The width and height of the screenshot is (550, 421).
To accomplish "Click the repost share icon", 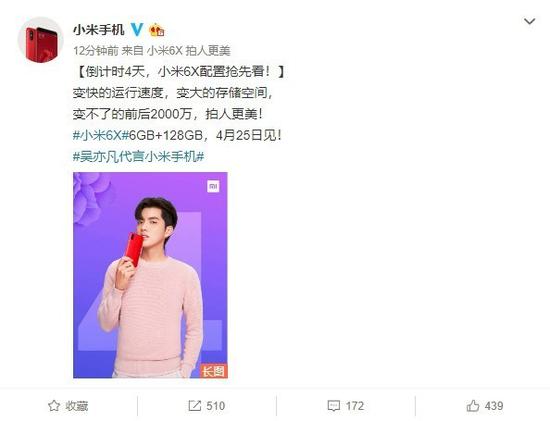I will point(194,406).
